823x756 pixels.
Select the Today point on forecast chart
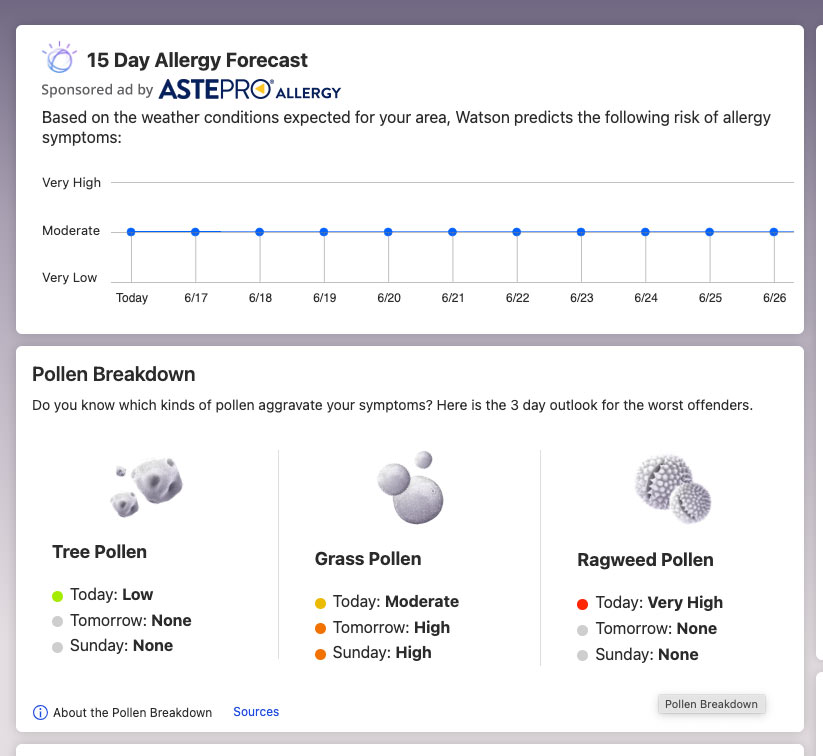[x=131, y=232]
